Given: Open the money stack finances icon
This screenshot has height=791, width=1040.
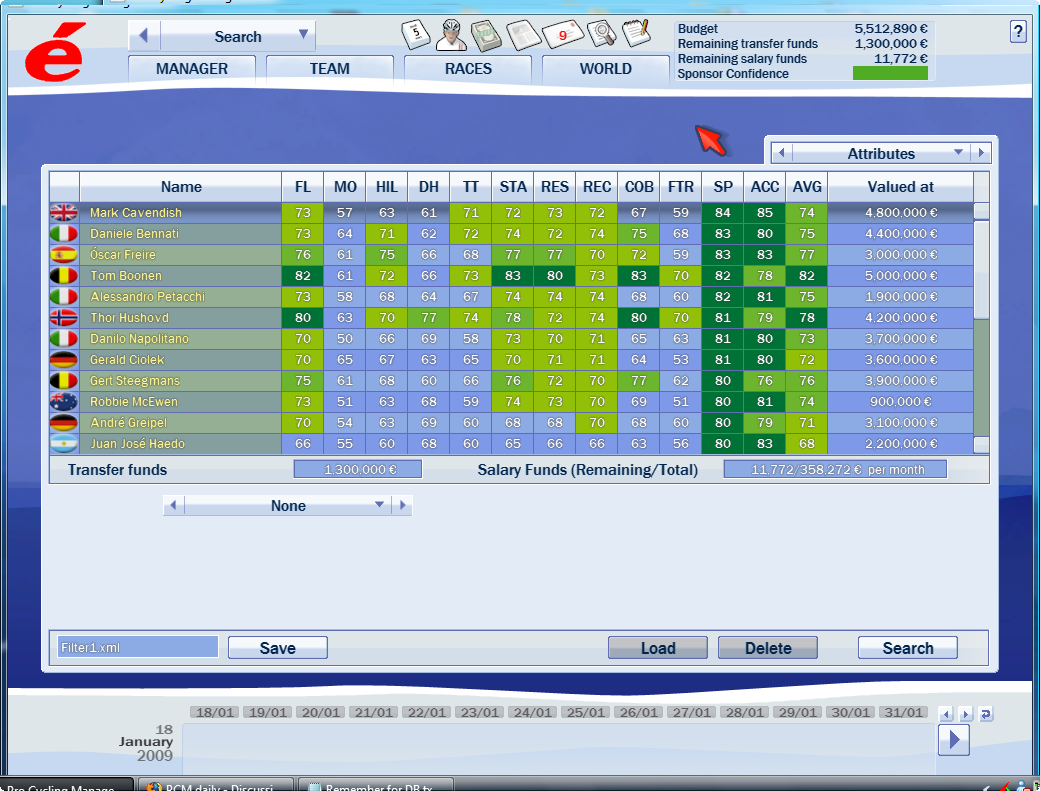Looking at the screenshot, I should (x=487, y=35).
